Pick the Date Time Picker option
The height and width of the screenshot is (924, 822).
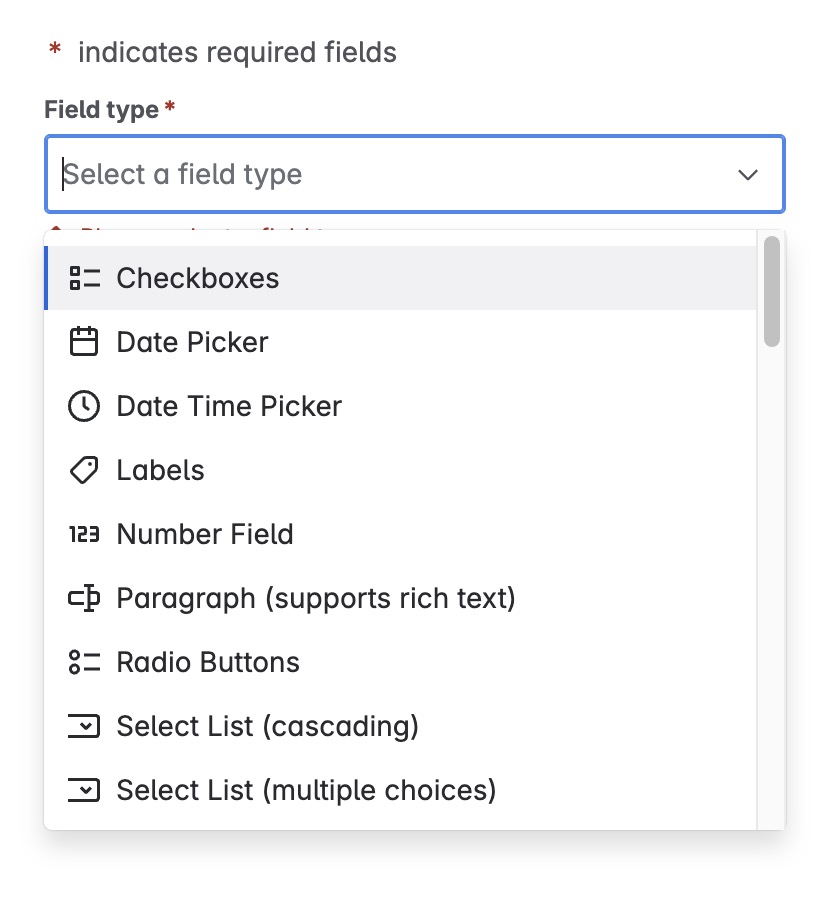pos(229,406)
